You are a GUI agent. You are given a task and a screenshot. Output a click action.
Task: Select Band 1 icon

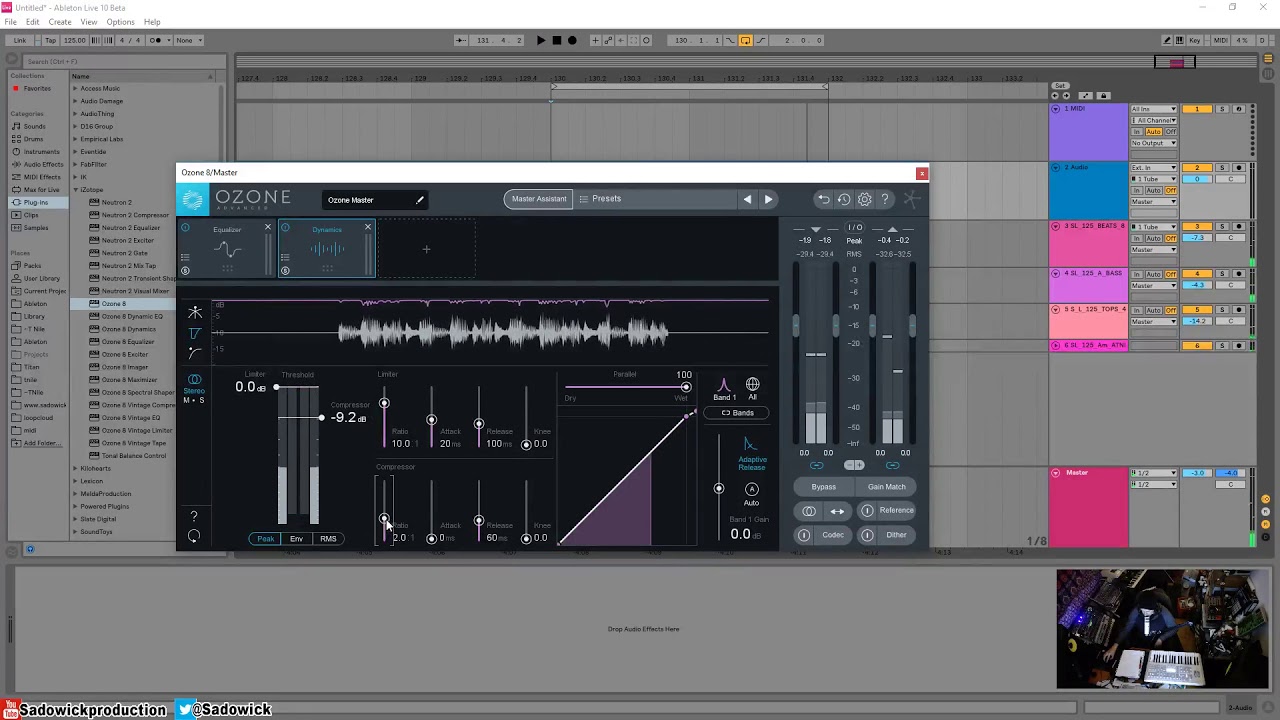tap(724, 384)
